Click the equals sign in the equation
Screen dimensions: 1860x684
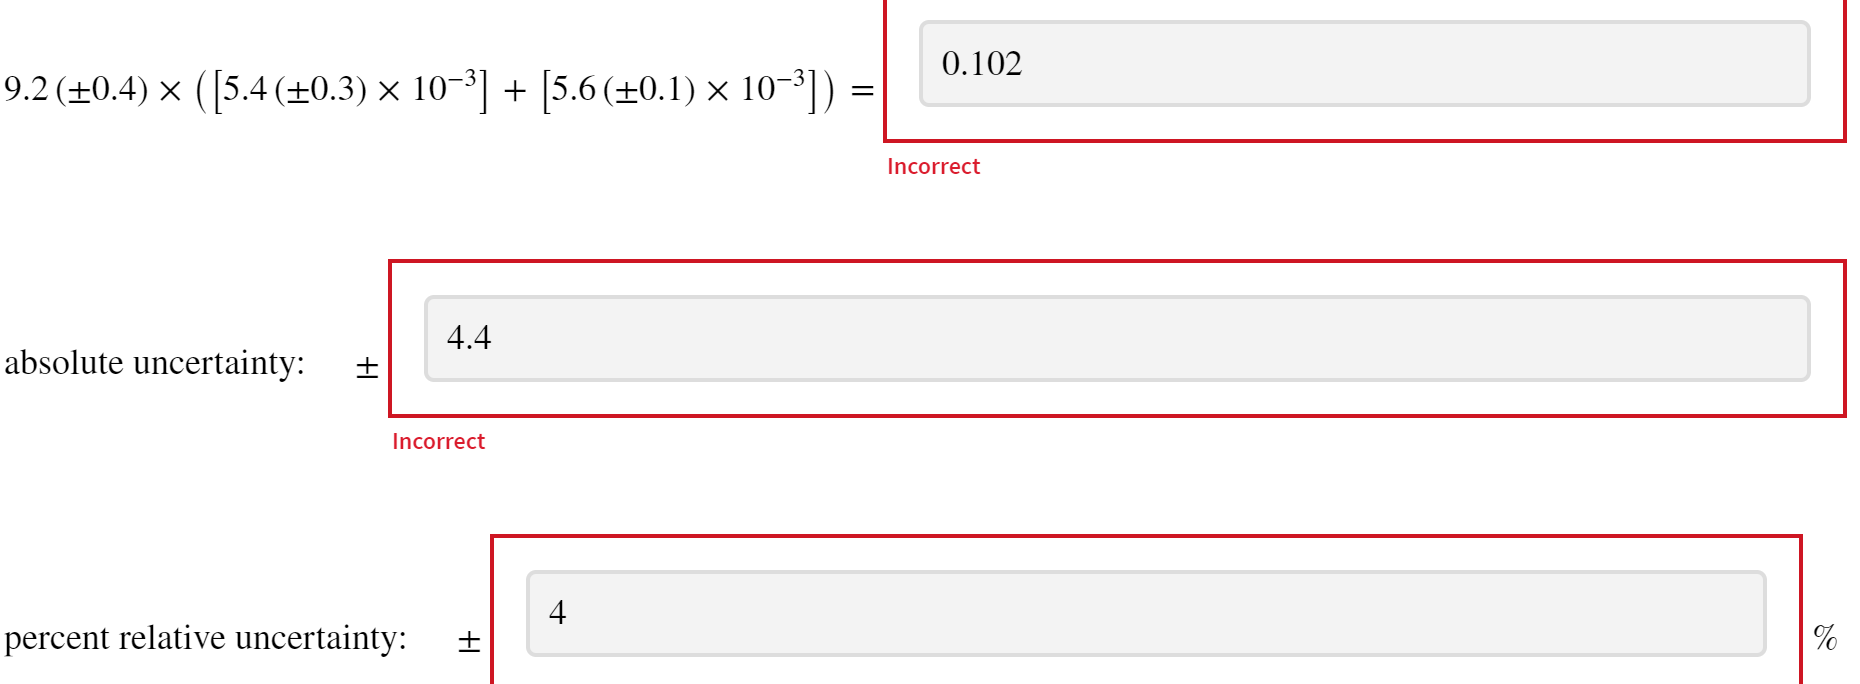coord(862,88)
